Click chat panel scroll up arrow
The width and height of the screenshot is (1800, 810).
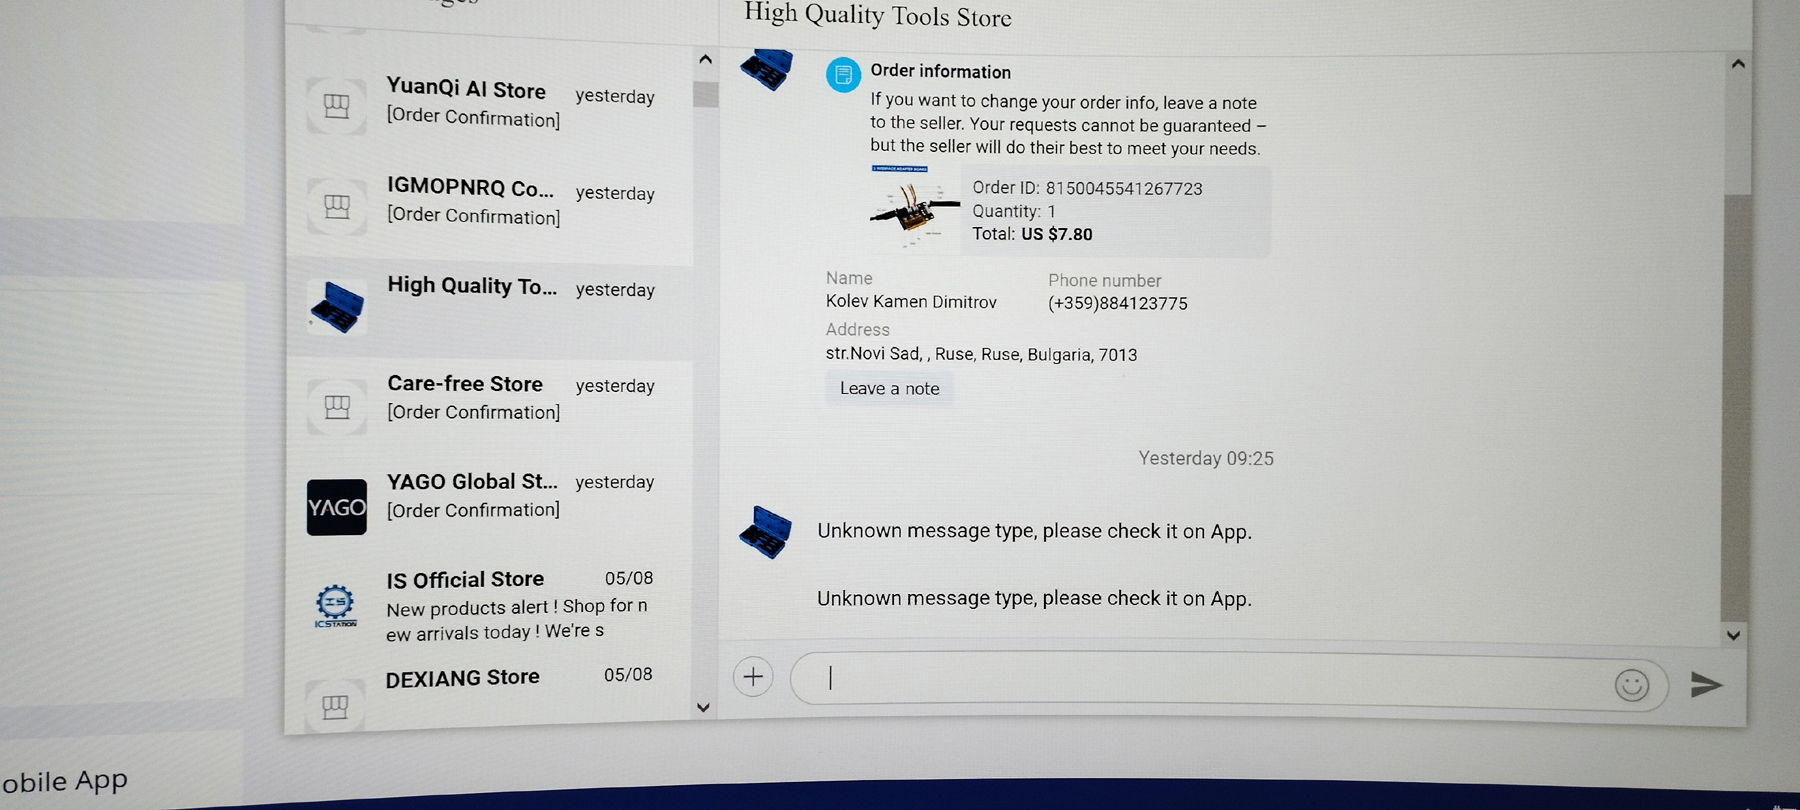point(1738,64)
